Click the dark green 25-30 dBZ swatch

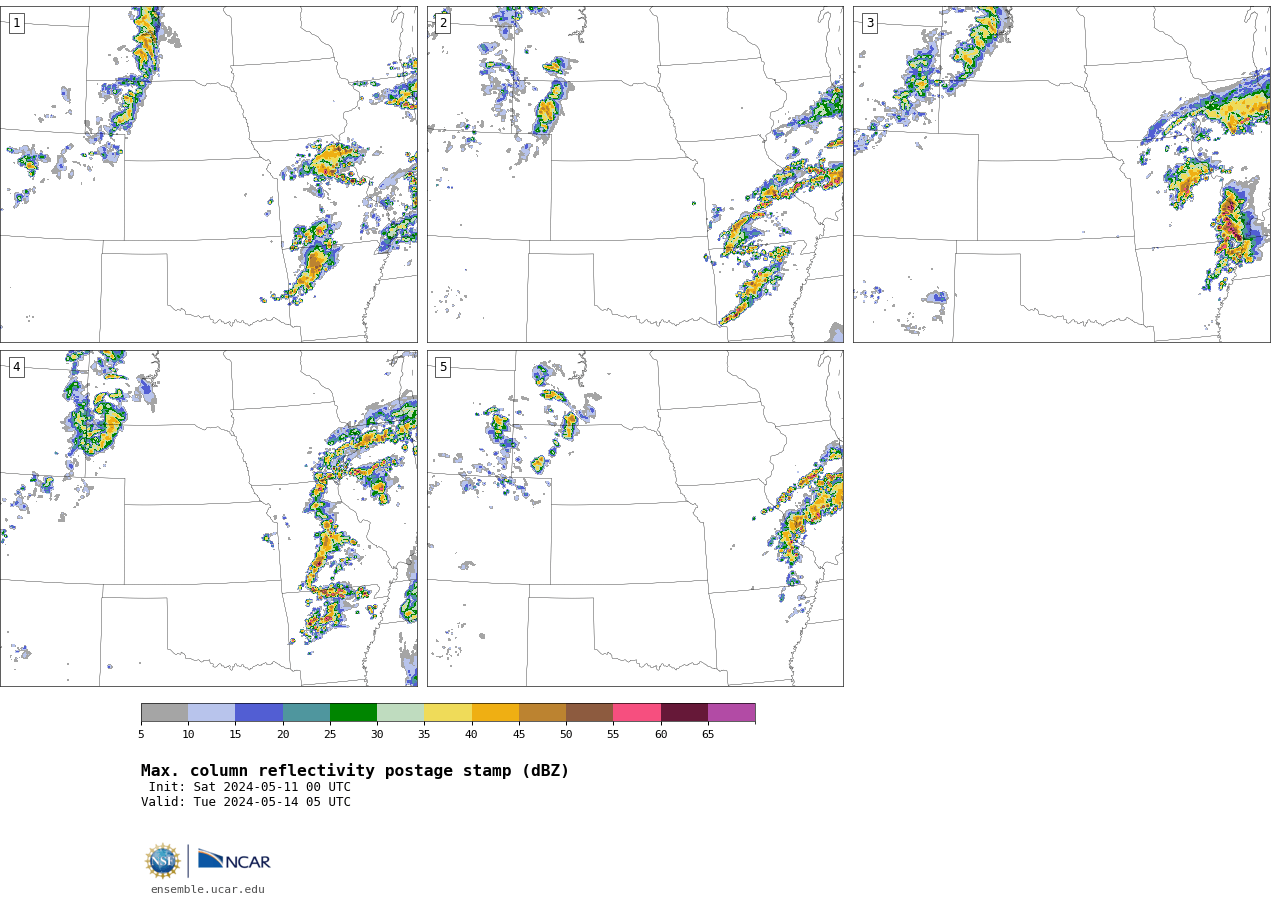click(353, 713)
